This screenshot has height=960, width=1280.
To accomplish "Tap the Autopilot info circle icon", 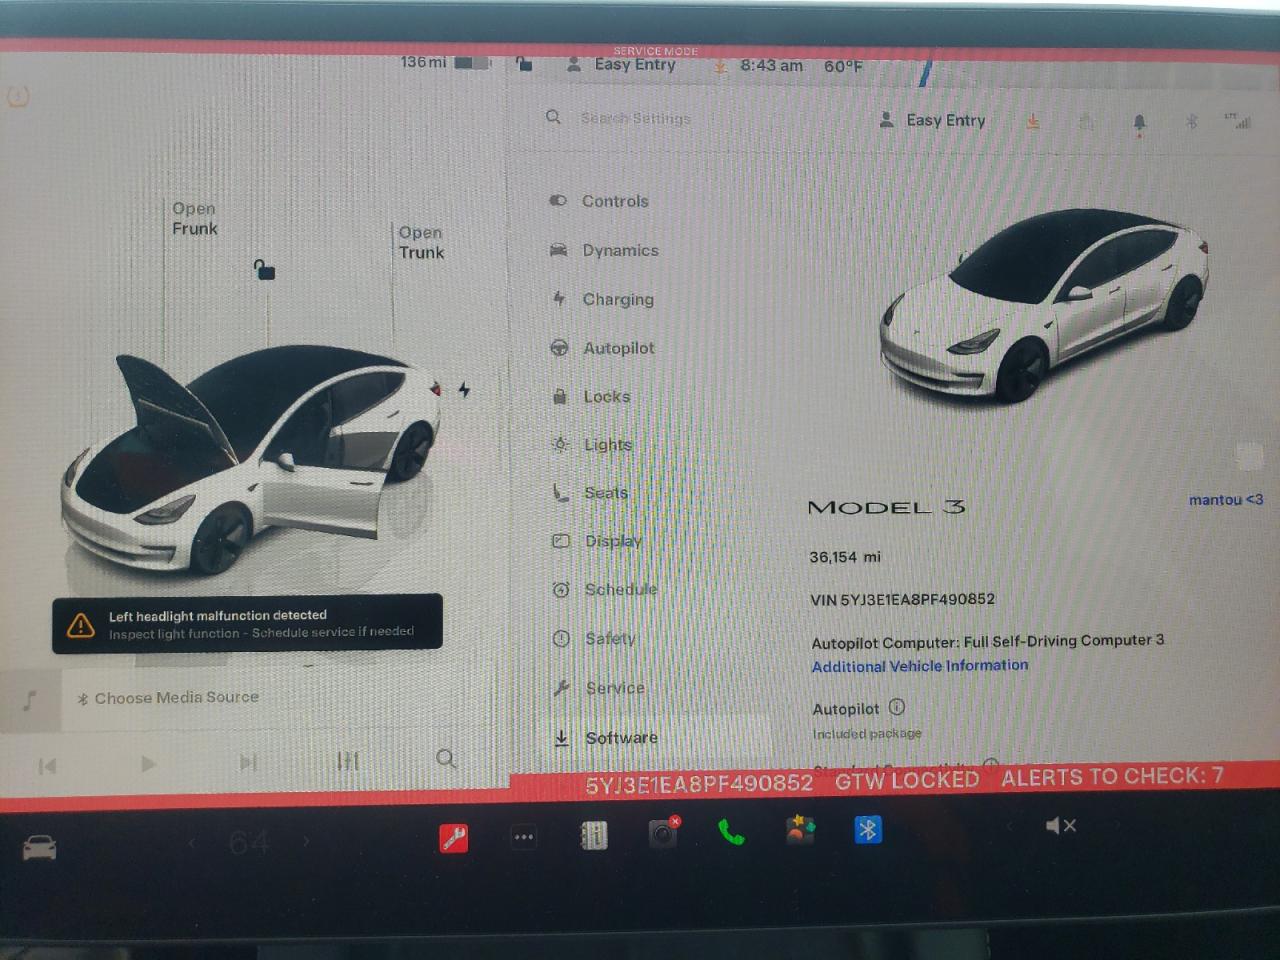I will 897,707.
